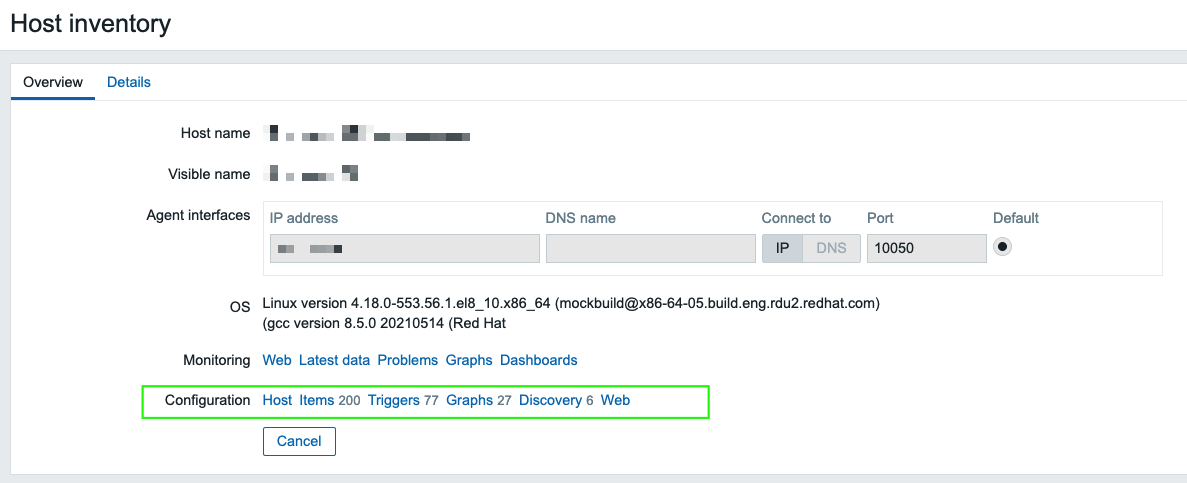Image resolution: width=1187 pixels, height=483 pixels.
Task: Open Web link in Configuration row
Action: click(615, 400)
